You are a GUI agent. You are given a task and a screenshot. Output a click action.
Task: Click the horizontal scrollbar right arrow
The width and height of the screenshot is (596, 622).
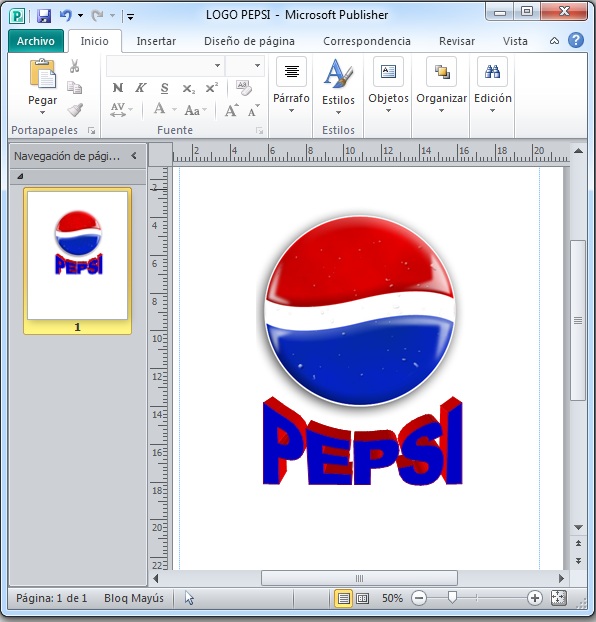point(561,578)
